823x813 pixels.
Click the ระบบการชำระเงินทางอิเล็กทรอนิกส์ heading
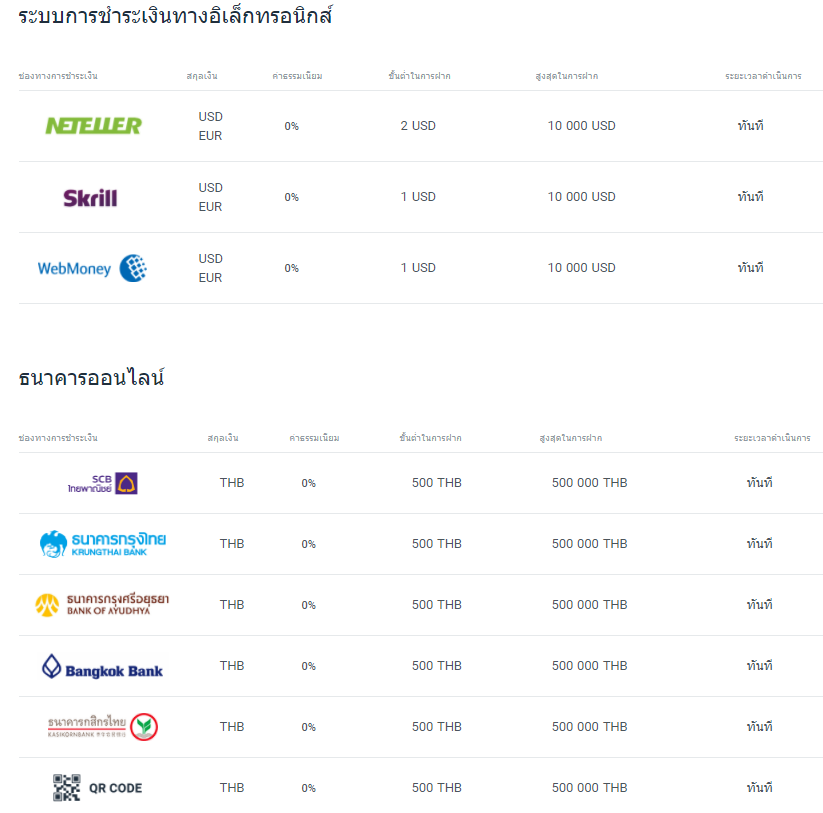click(175, 15)
